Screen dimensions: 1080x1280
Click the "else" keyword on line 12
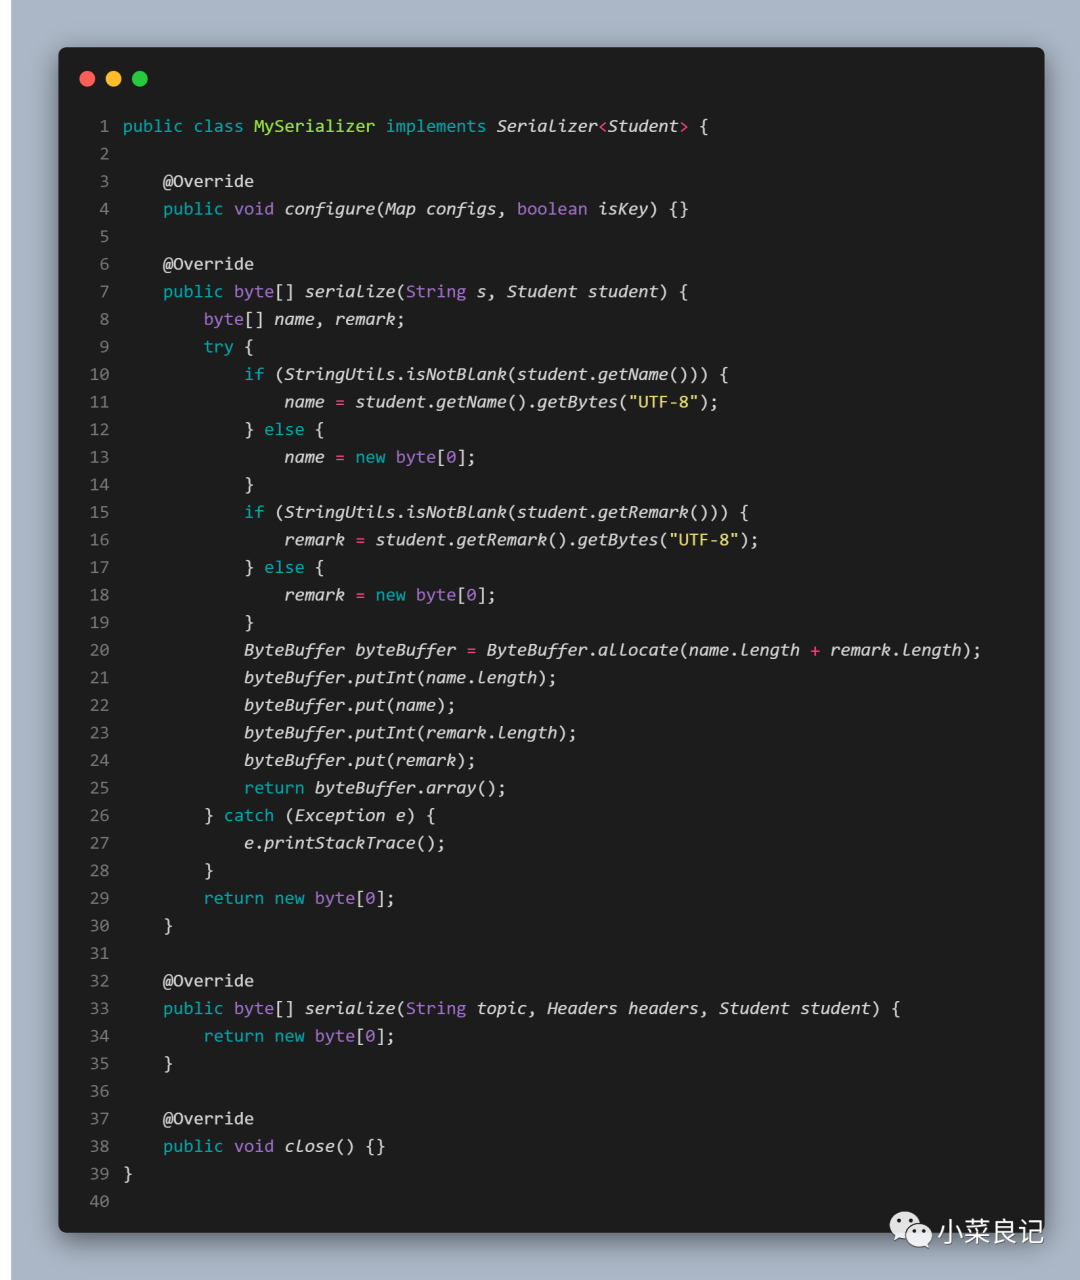(x=284, y=429)
